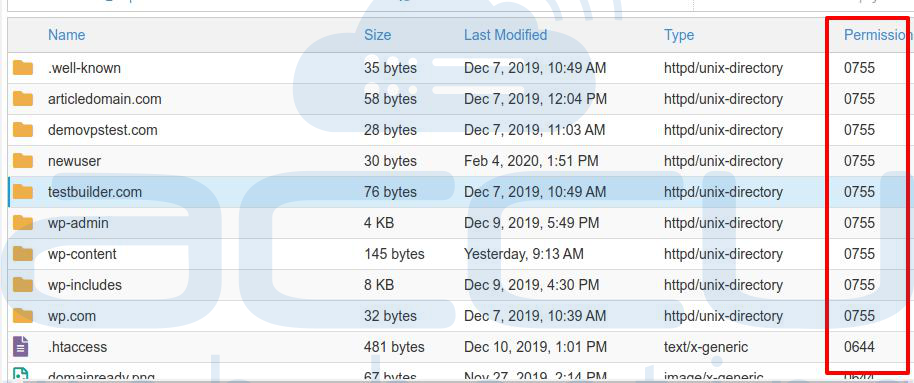Click the Yesterday, 9:13 AM date
Image resolution: width=914 pixels, height=383 pixels.
point(523,254)
